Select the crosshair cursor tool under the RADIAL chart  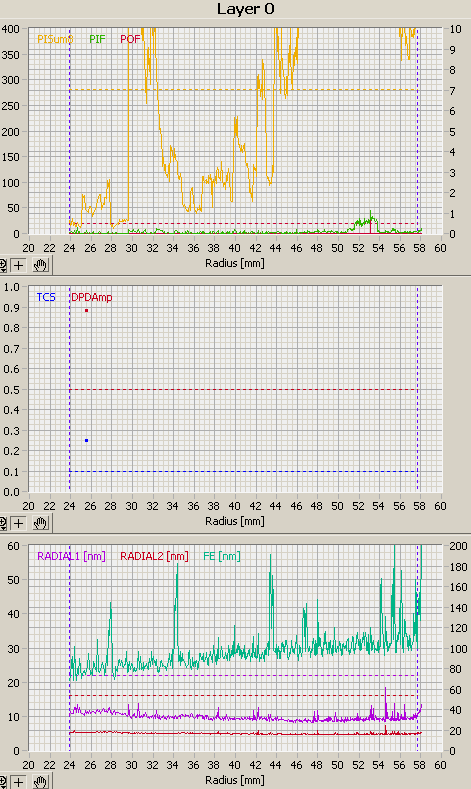19,782
